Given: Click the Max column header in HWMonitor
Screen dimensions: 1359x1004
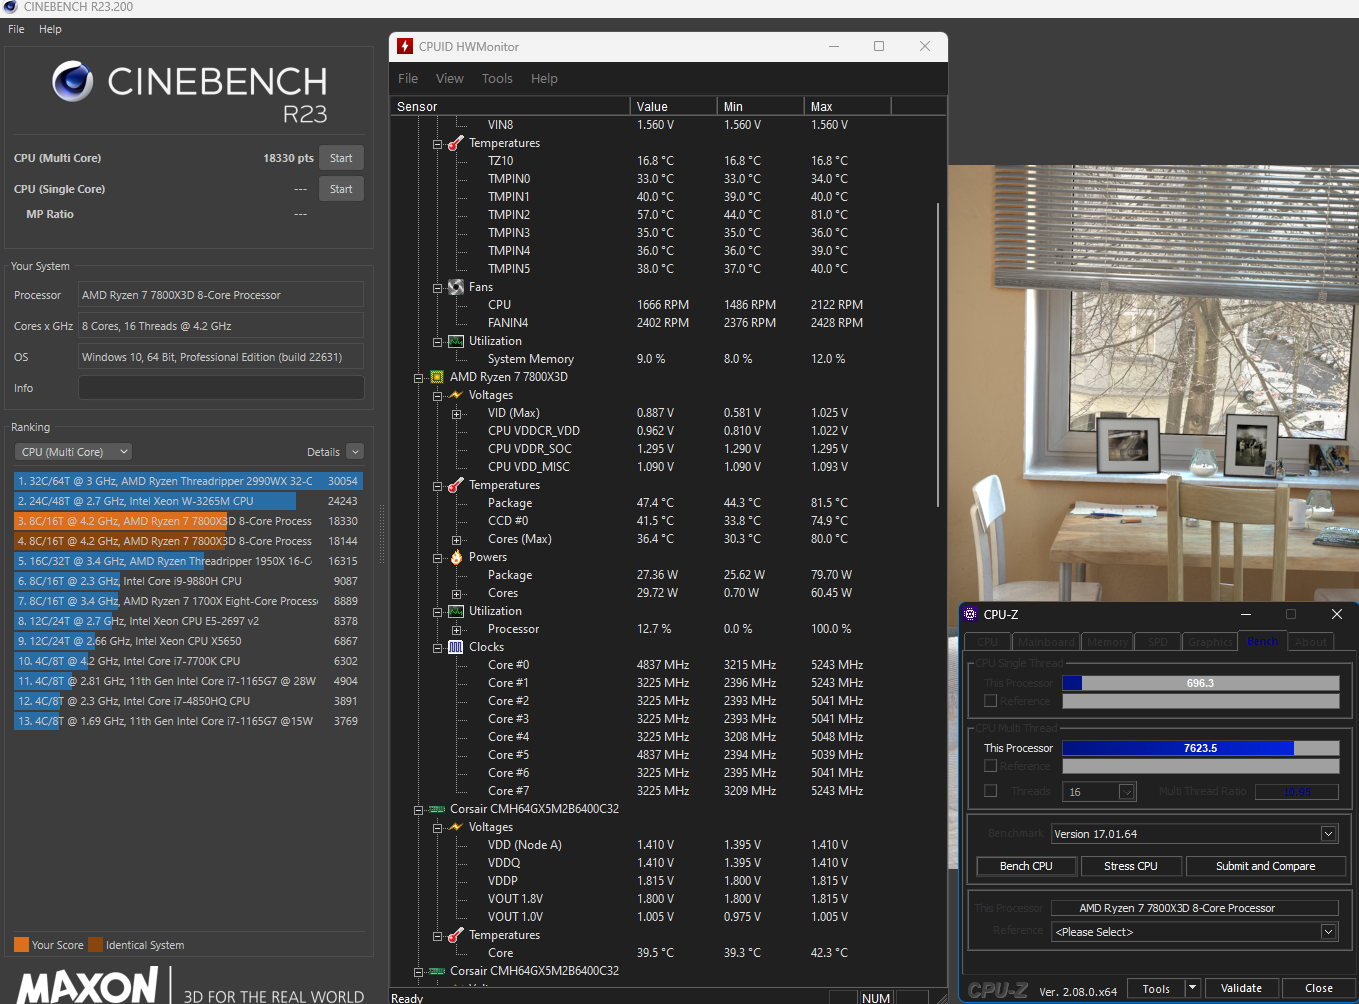Looking at the screenshot, I should (847, 106).
